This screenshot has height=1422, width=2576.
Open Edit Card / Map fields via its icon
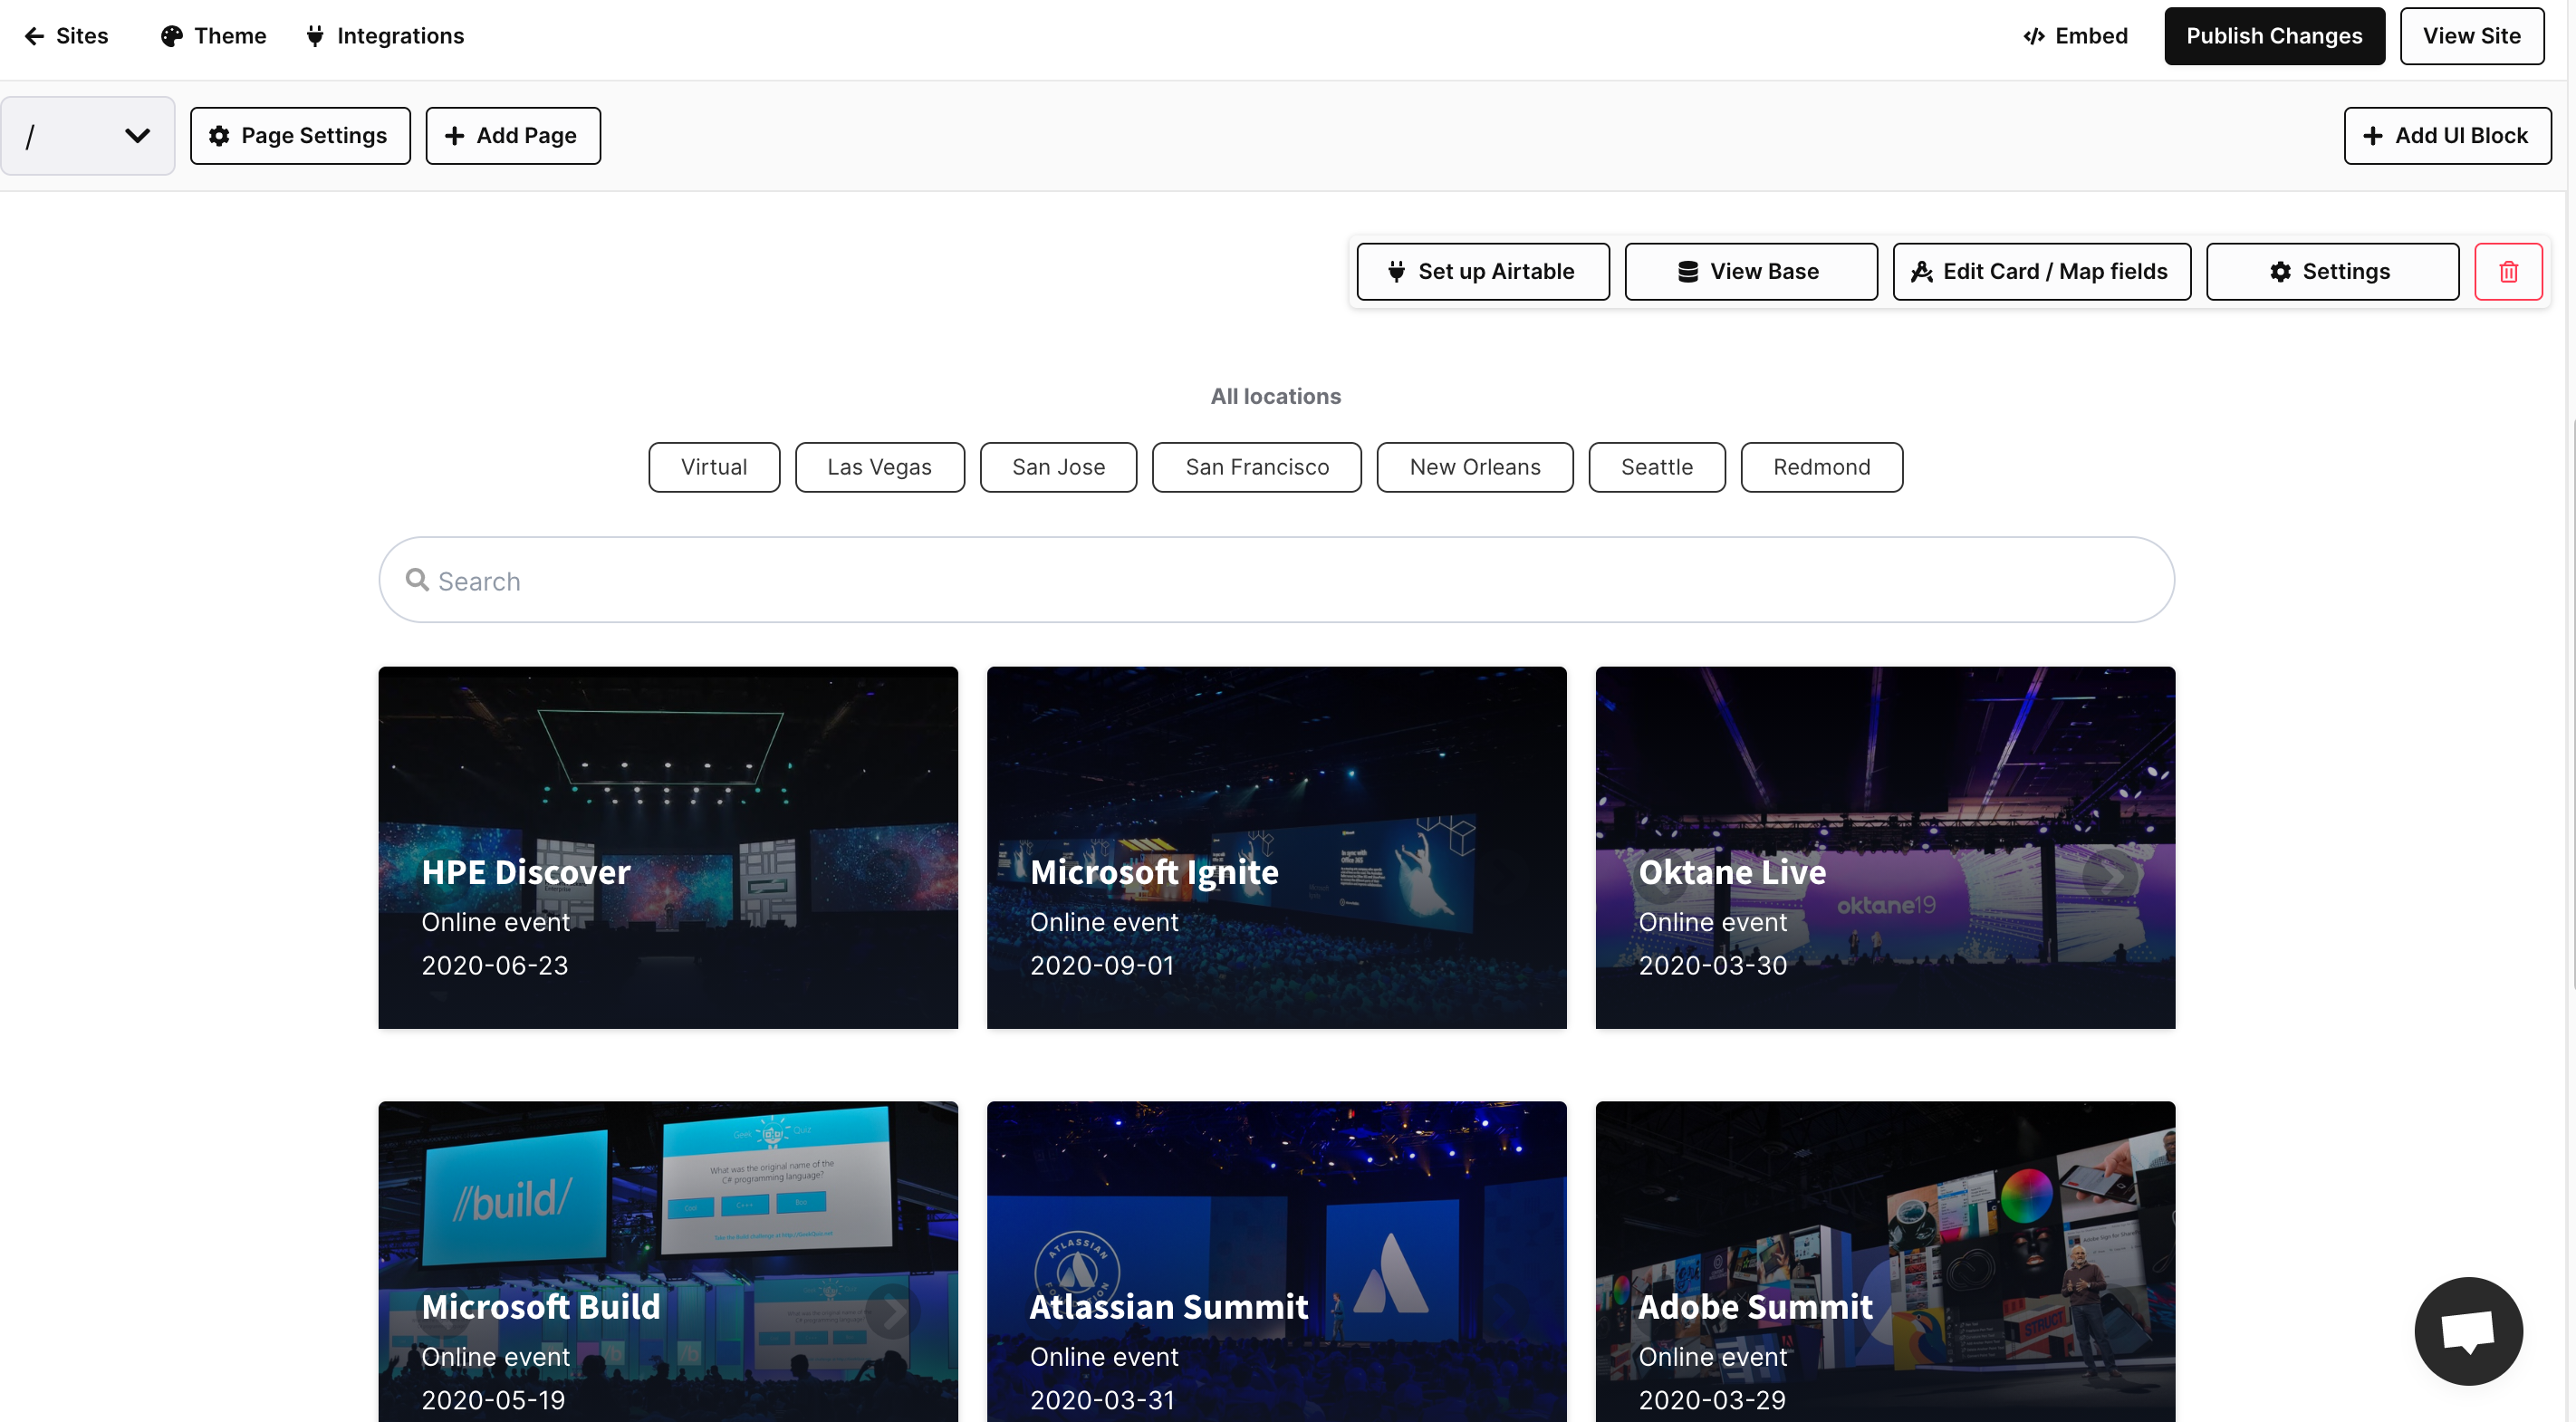click(x=1921, y=271)
